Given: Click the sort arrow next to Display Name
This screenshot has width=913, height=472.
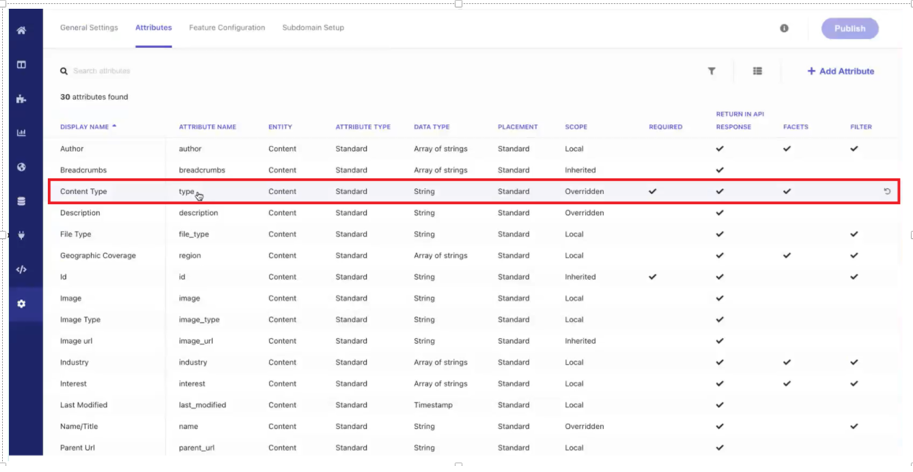Looking at the screenshot, I should pos(114,126).
